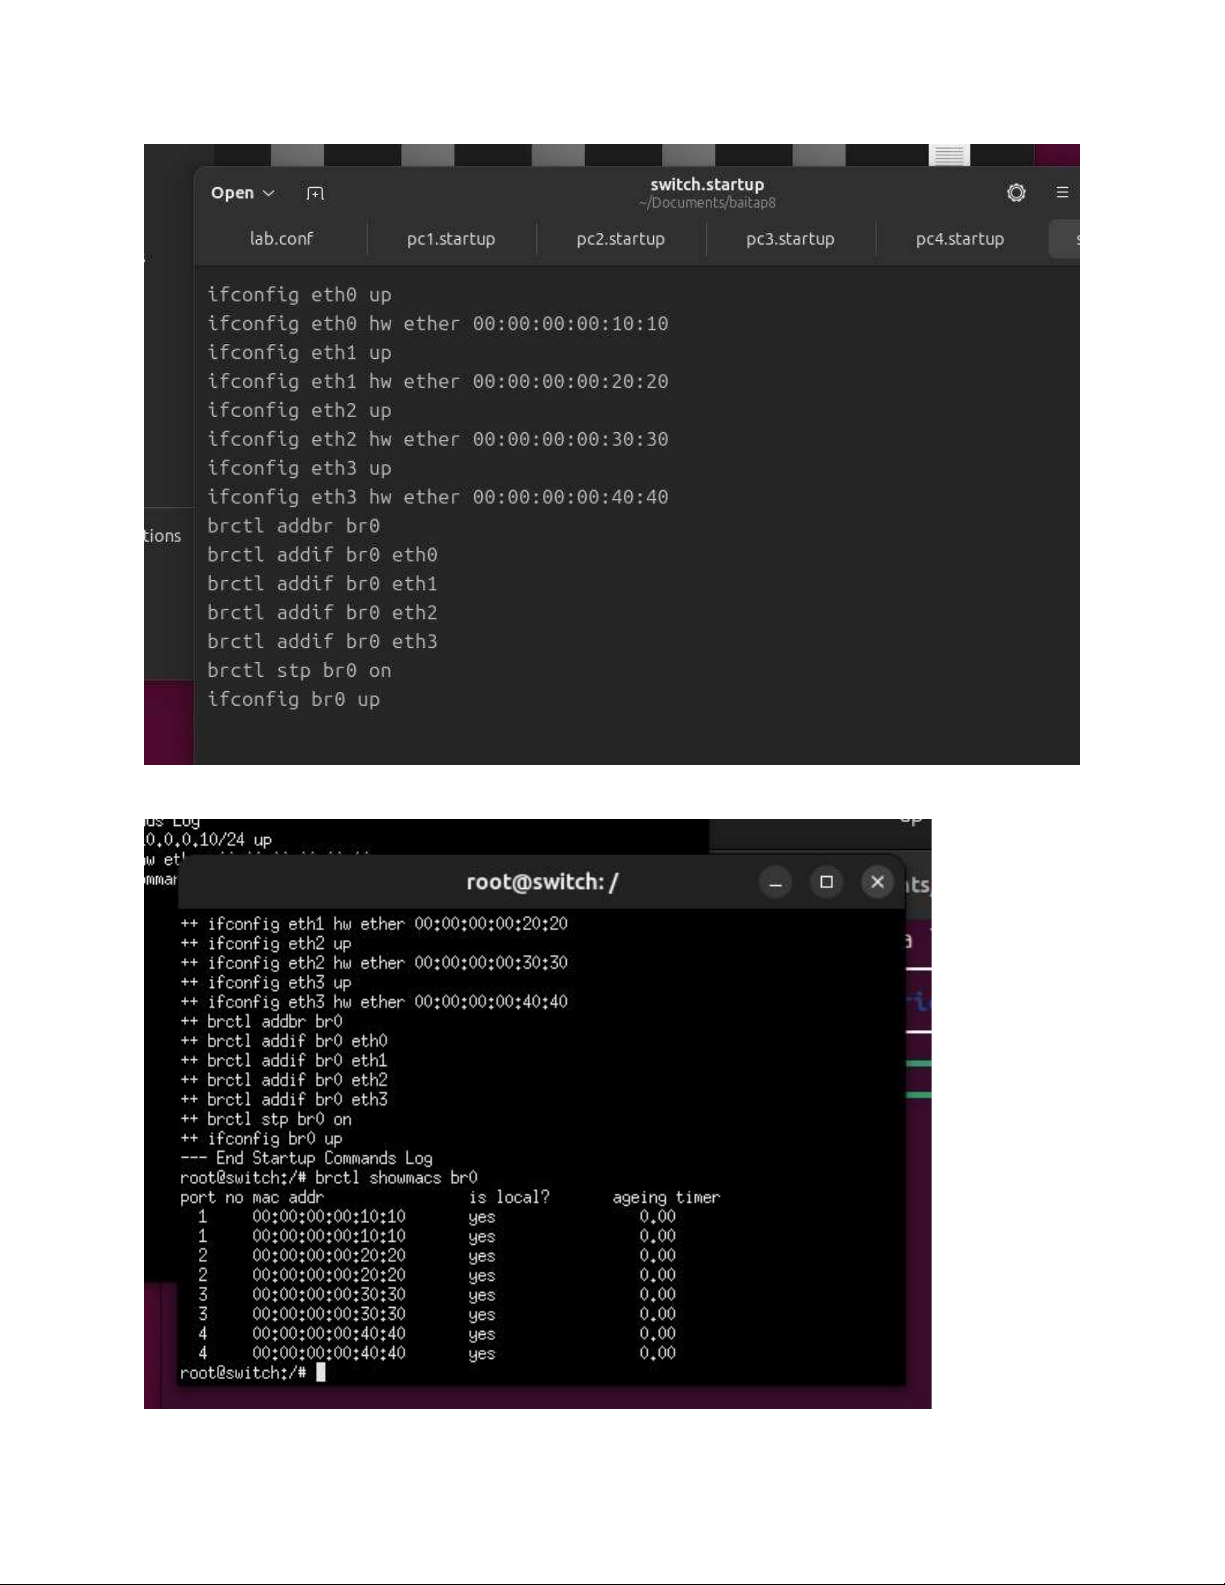Click line 'brctl stp br0 on' in editor

click(299, 671)
